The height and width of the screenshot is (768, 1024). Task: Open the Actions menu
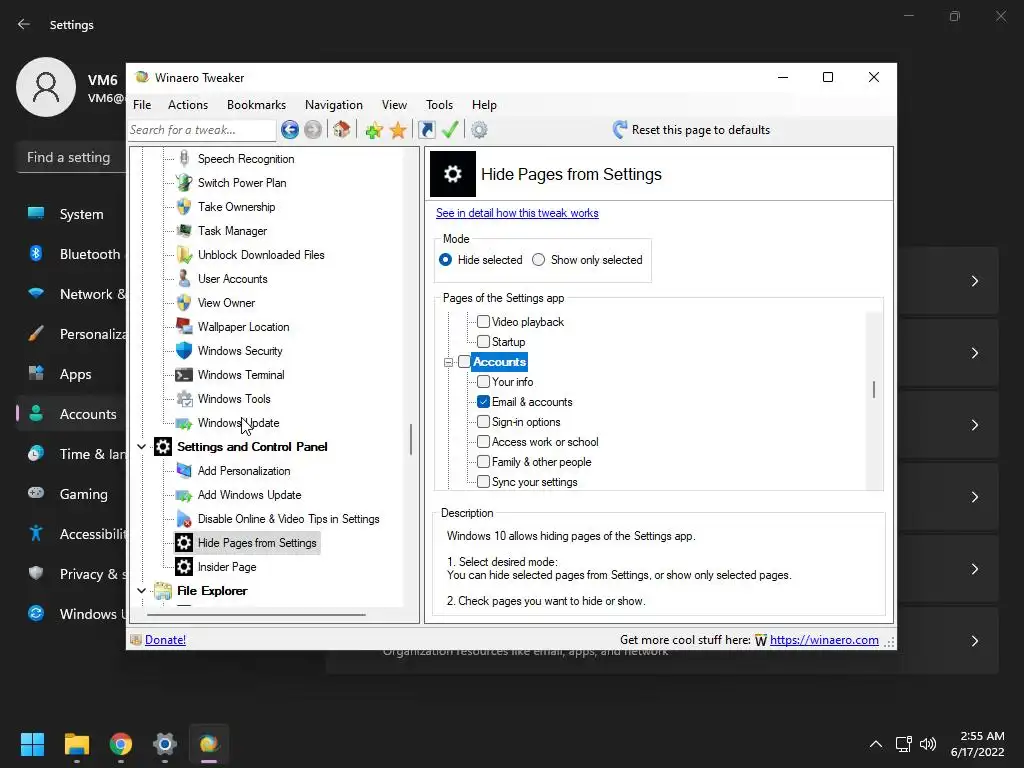[187, 104]
